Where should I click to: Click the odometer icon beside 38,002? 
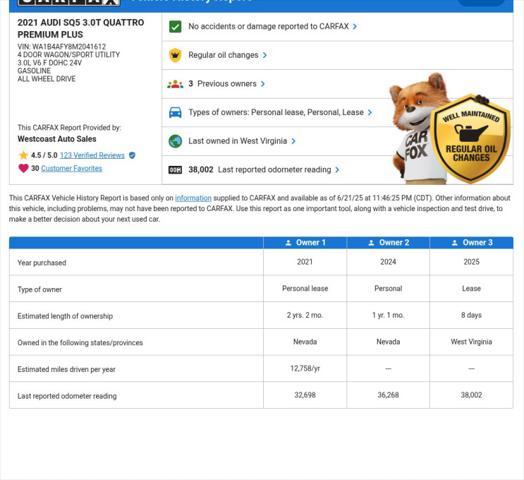[x=175, y=170]
